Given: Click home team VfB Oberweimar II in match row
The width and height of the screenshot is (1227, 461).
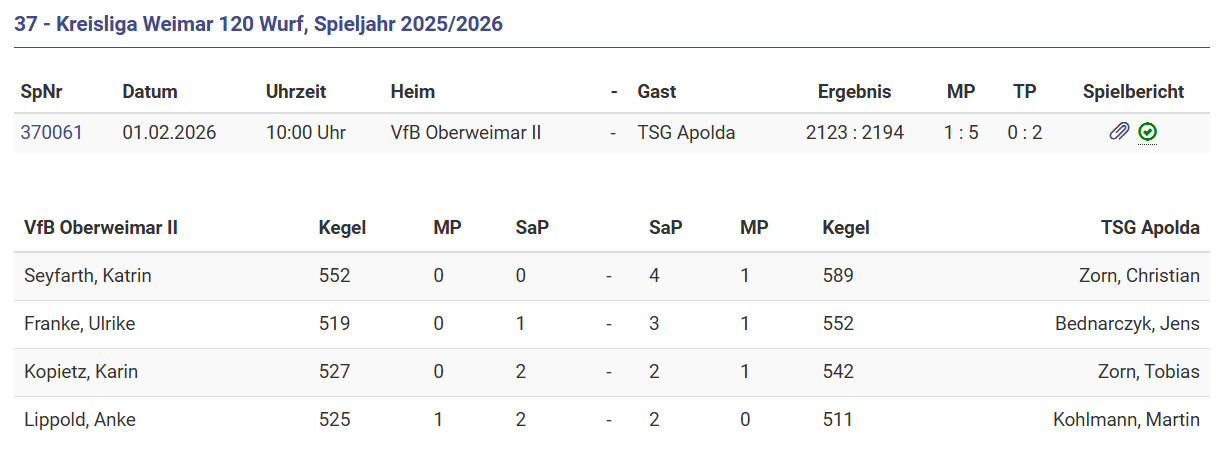Looking at the screenshot, I should [466, 132].
